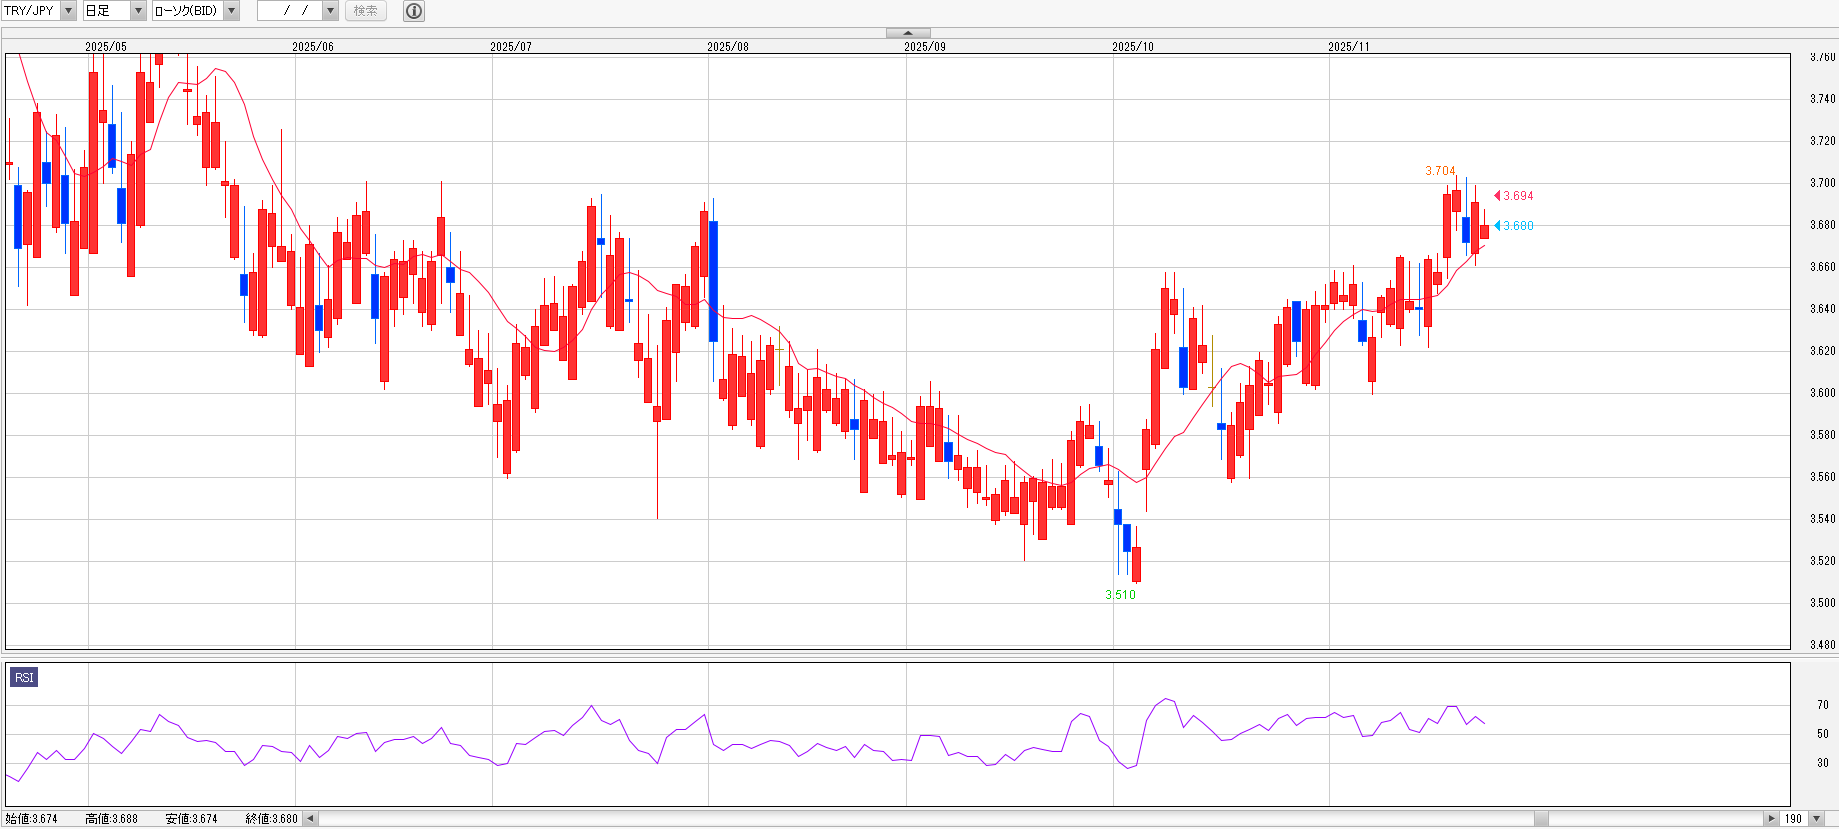1839x829 pixels.
Task: Click the scrollbar right arrow
Action: coord(1771,819)
